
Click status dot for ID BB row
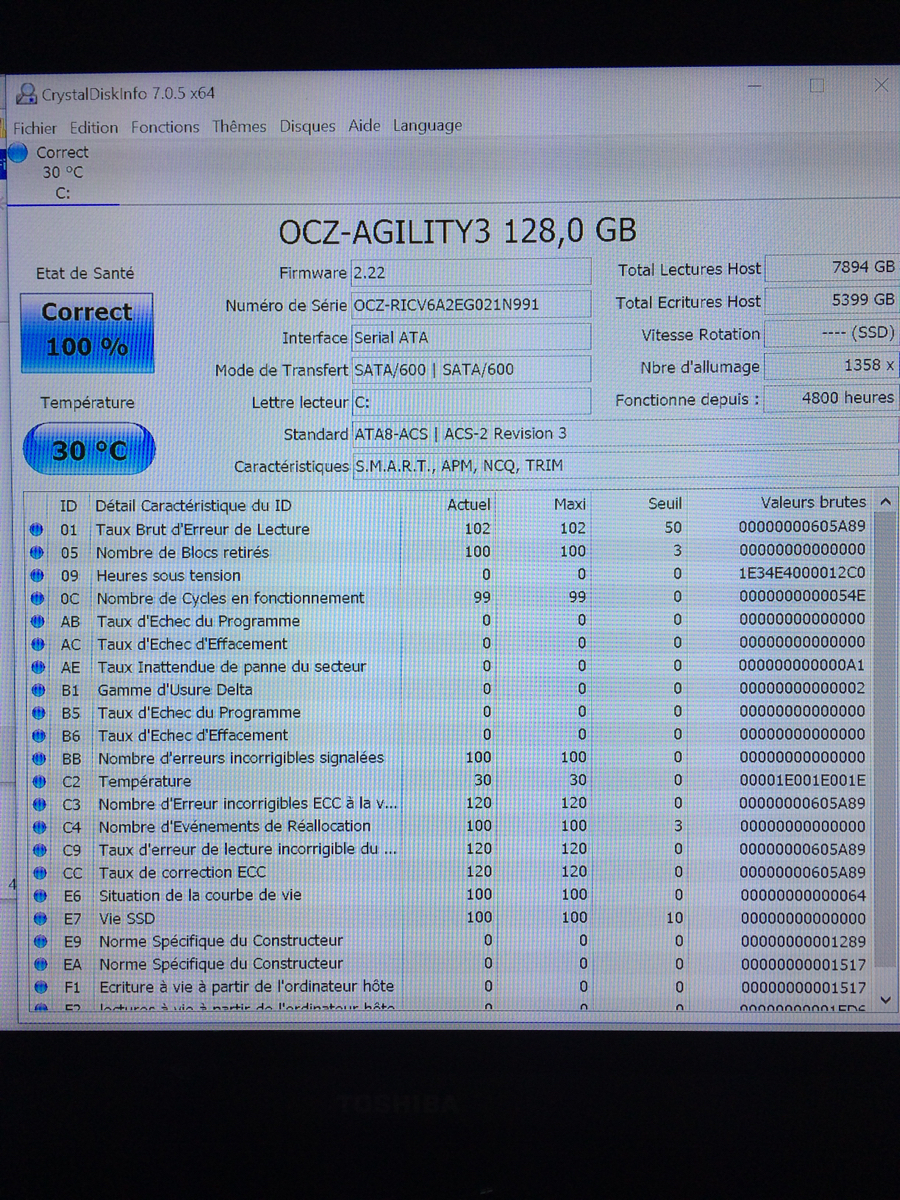pos(39,758)
